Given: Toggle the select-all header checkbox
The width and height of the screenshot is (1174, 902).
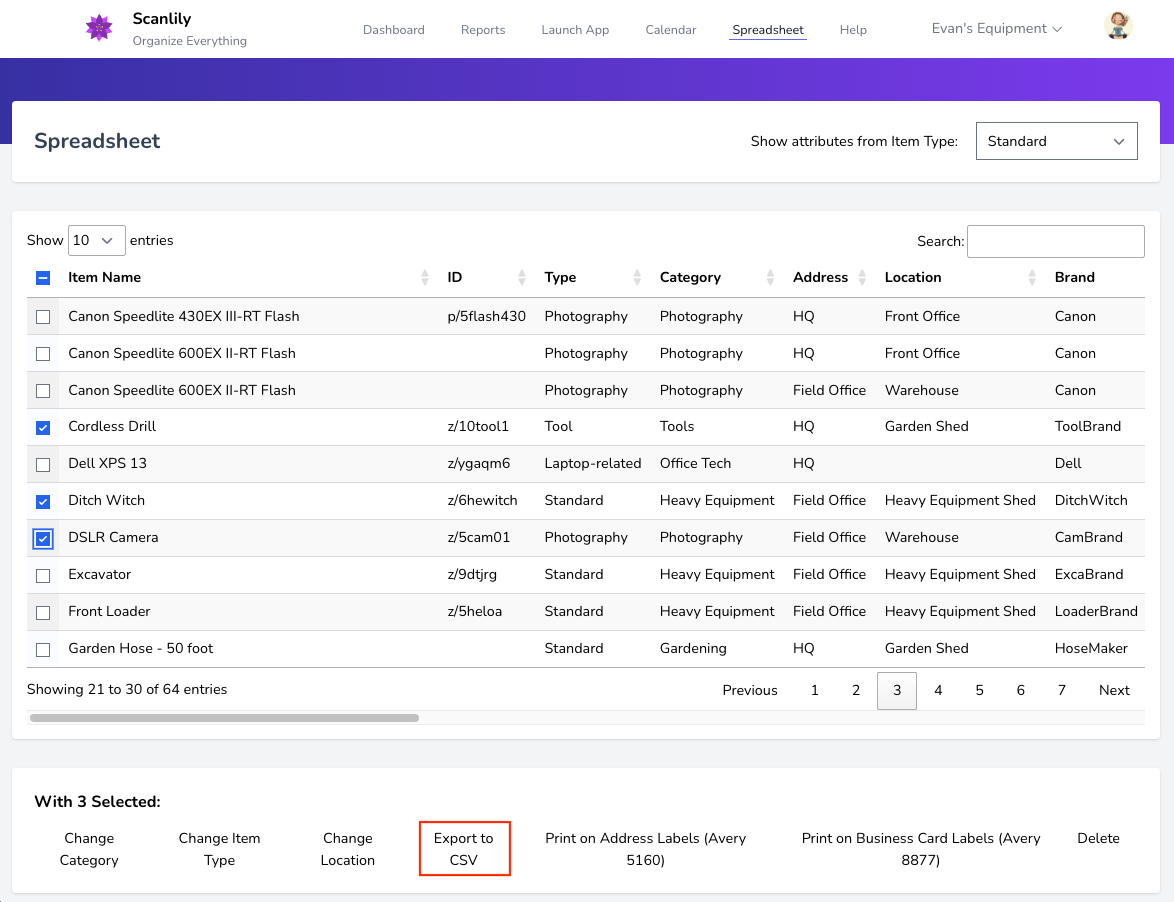Looking at the screenshot, I should coord(43,278).
